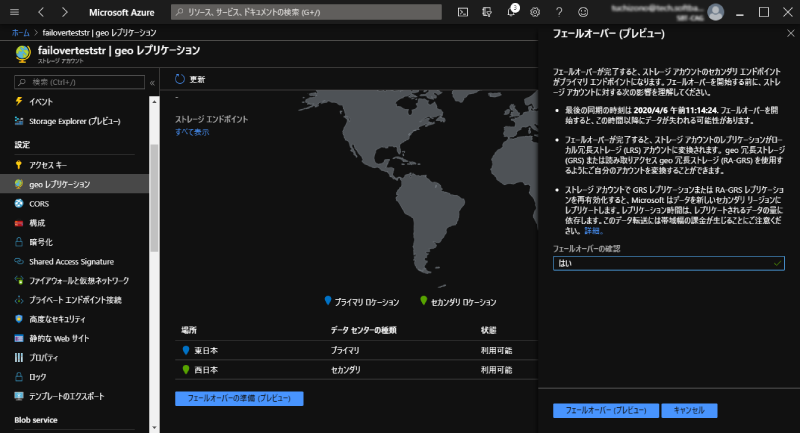Image resolution: width=800 pixels, height=433 pixels.
Task: Open the notifications bell icon
Action: 511,12
